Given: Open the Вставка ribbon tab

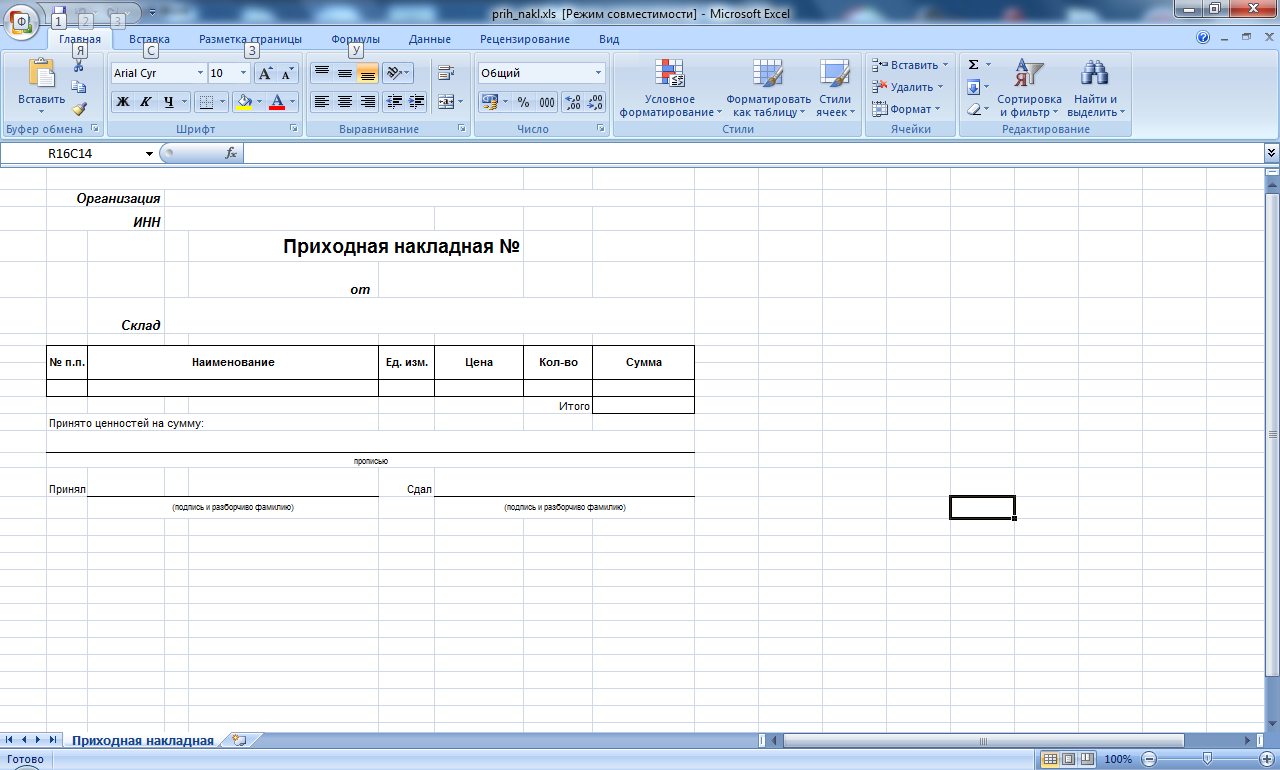Looking at the screenshot, I should point(149,39).
